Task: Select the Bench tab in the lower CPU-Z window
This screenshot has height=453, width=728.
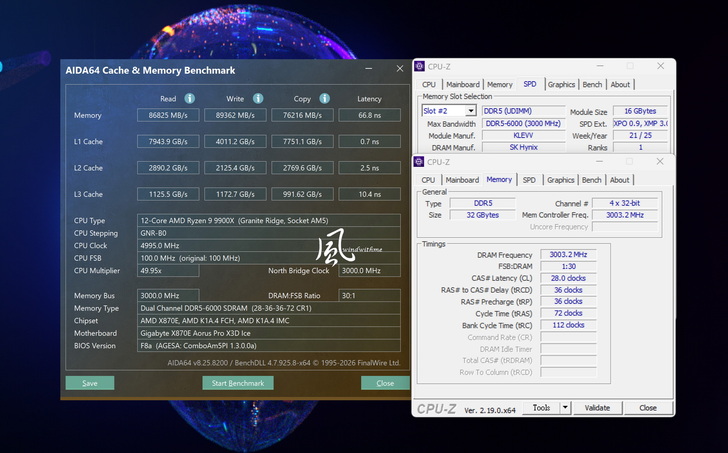Action: (x=592, y=180)
